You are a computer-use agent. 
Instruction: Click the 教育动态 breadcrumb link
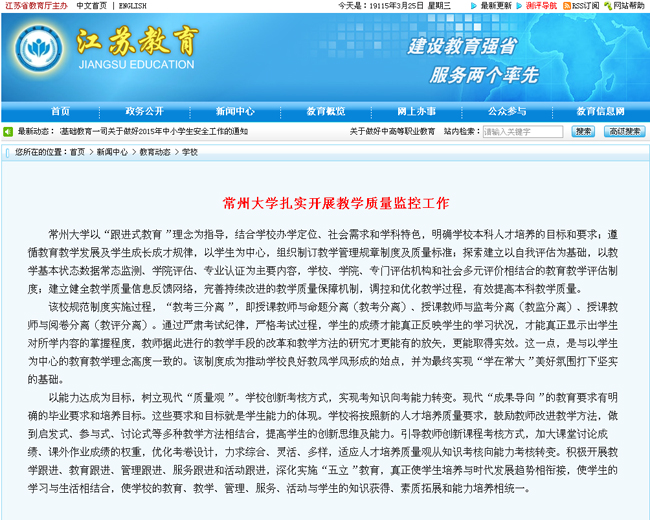point(153,152)
